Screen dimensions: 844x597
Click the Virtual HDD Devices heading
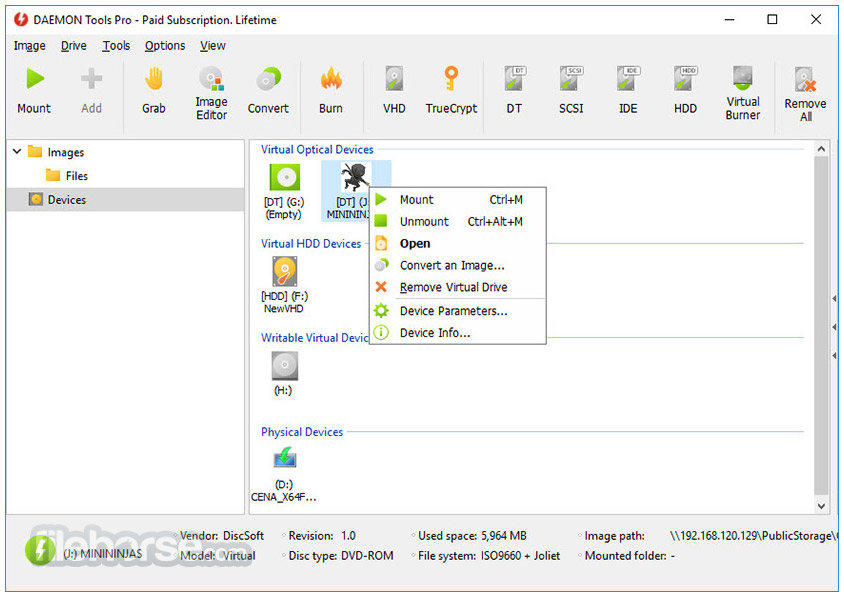click(x=311, y=243)
